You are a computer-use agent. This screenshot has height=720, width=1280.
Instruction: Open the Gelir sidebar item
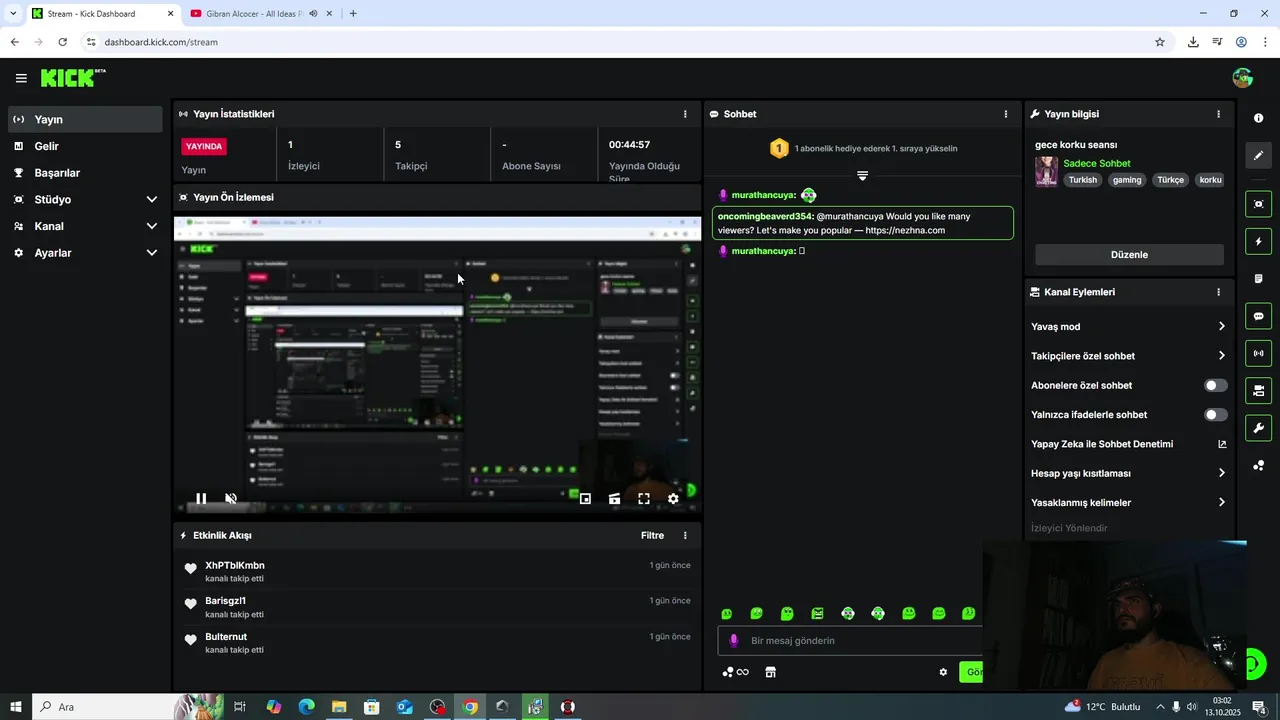tap(85, 146)
